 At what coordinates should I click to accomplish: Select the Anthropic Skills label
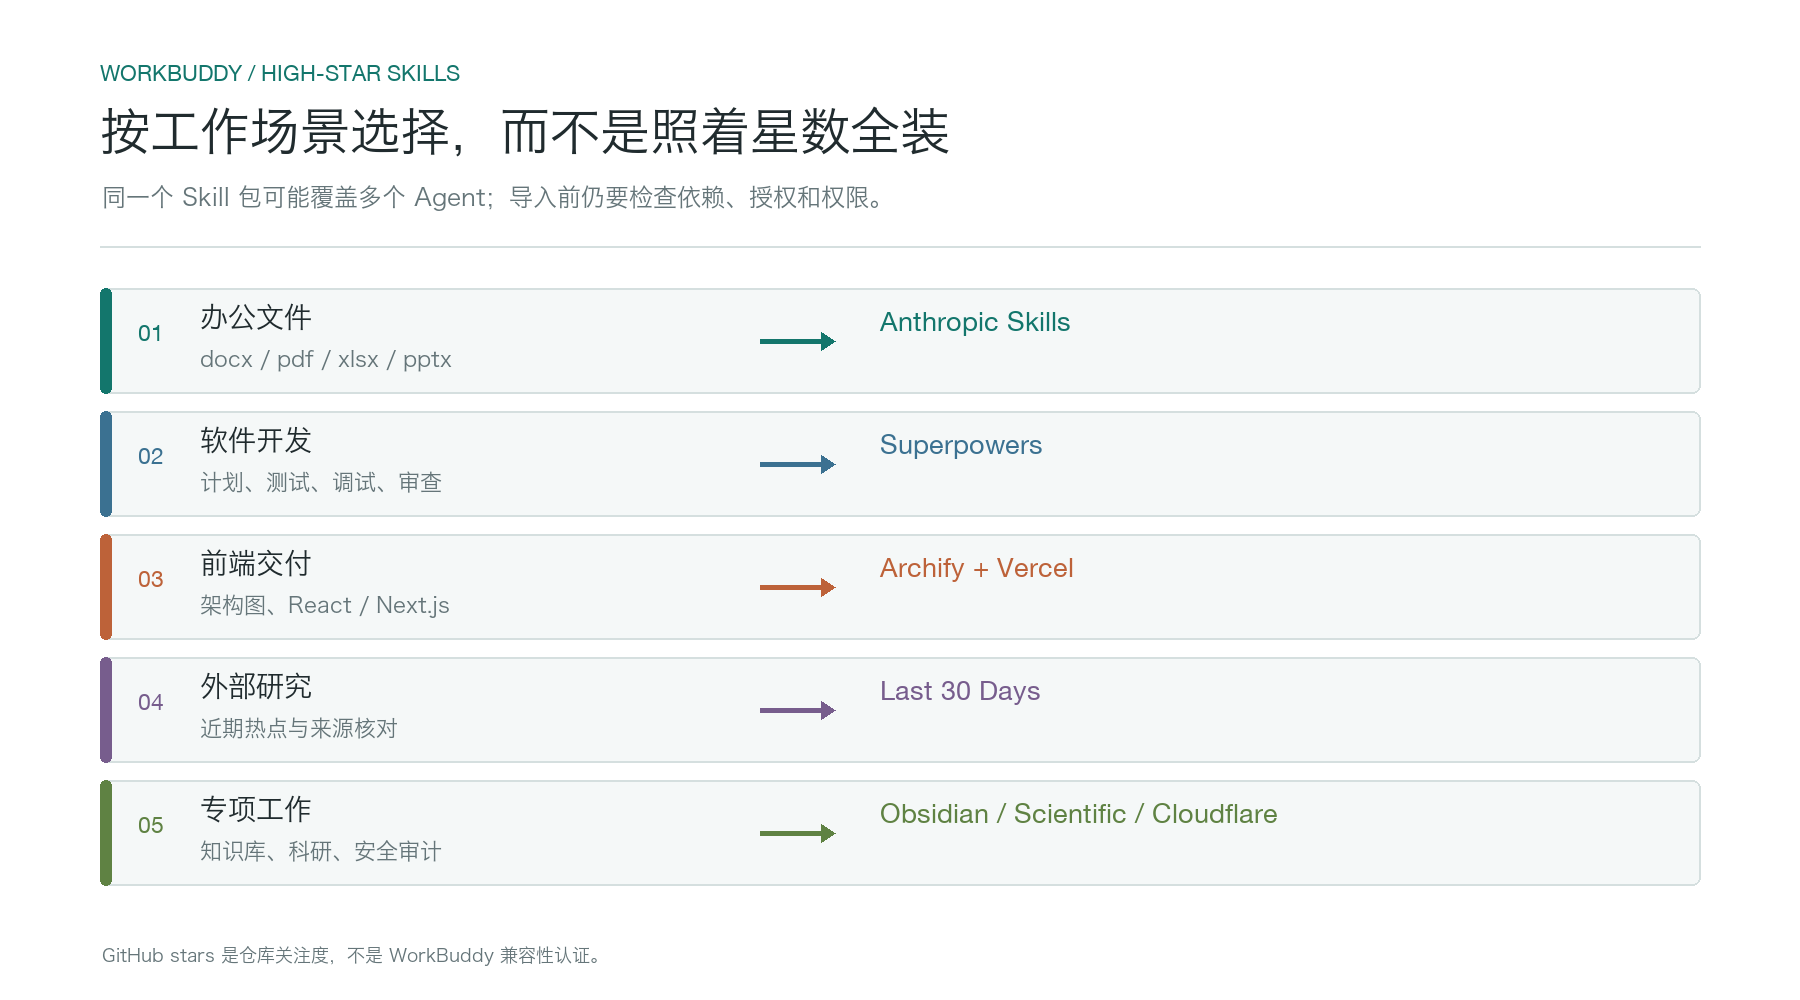[975, 322]
